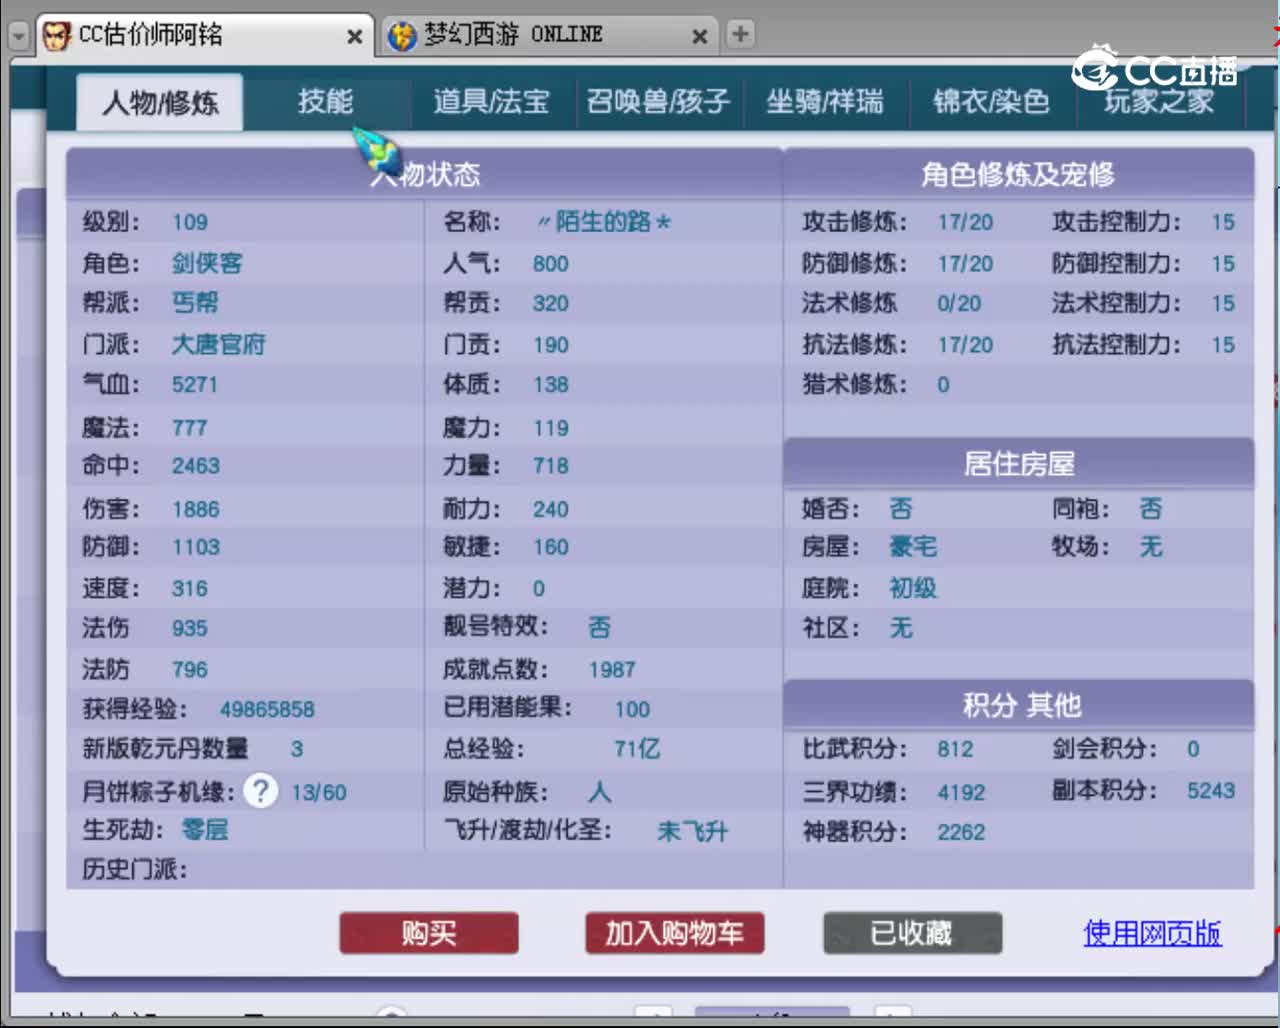Click the 总经验 value 71亿
Screen dimensions: 1280x1028
tap(637, 748)
